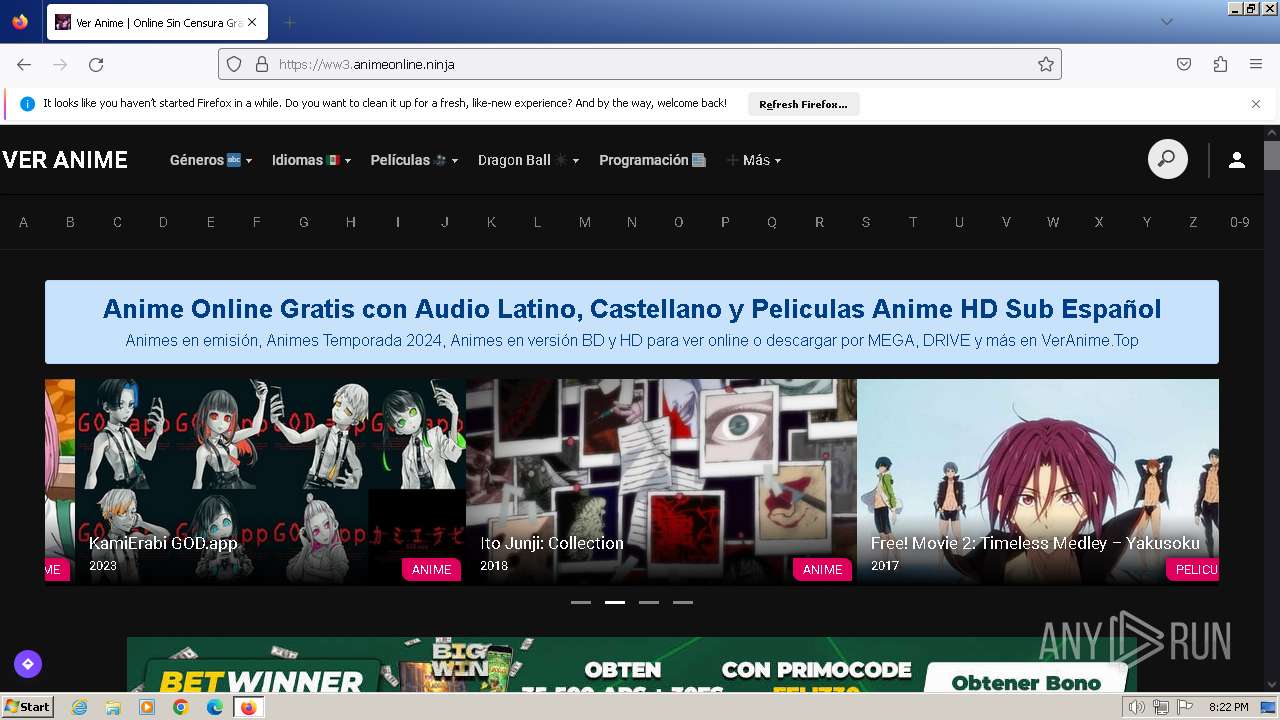Open the Ito Junji: Collection slide
The image size is (1280, 720).
click(x=661, y=482)
